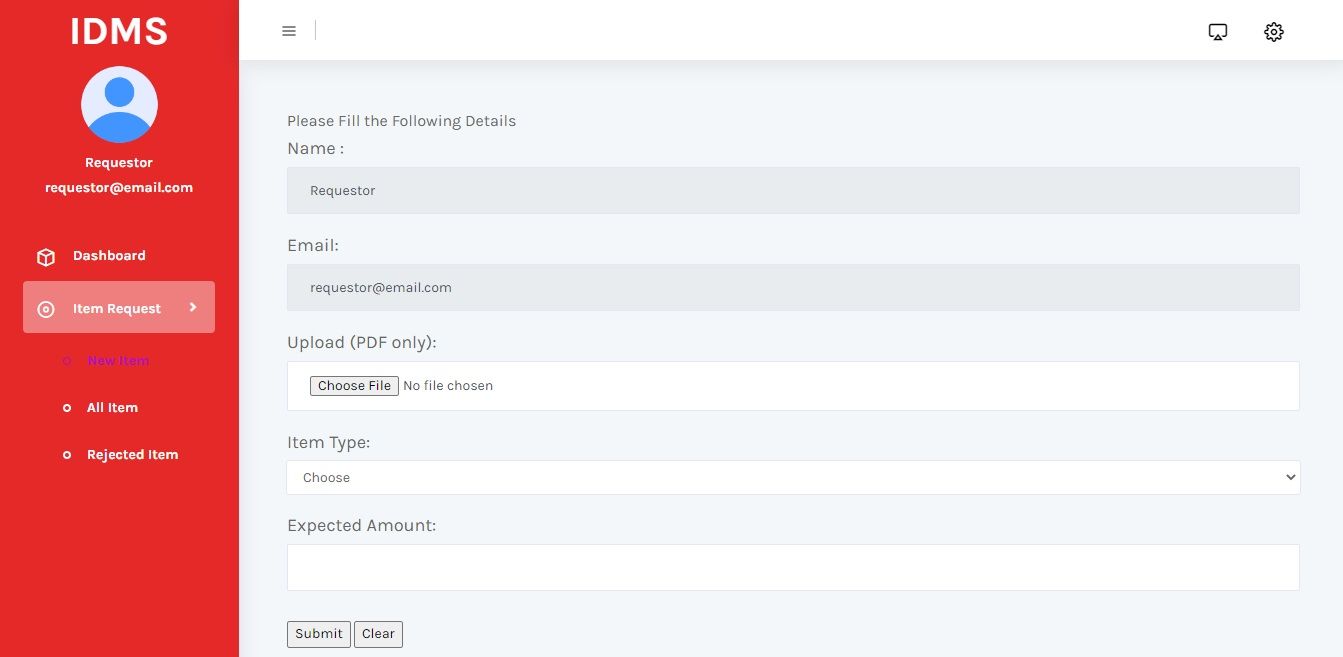
Task: Open the Rejected Item page
Action: click(132, 455)
